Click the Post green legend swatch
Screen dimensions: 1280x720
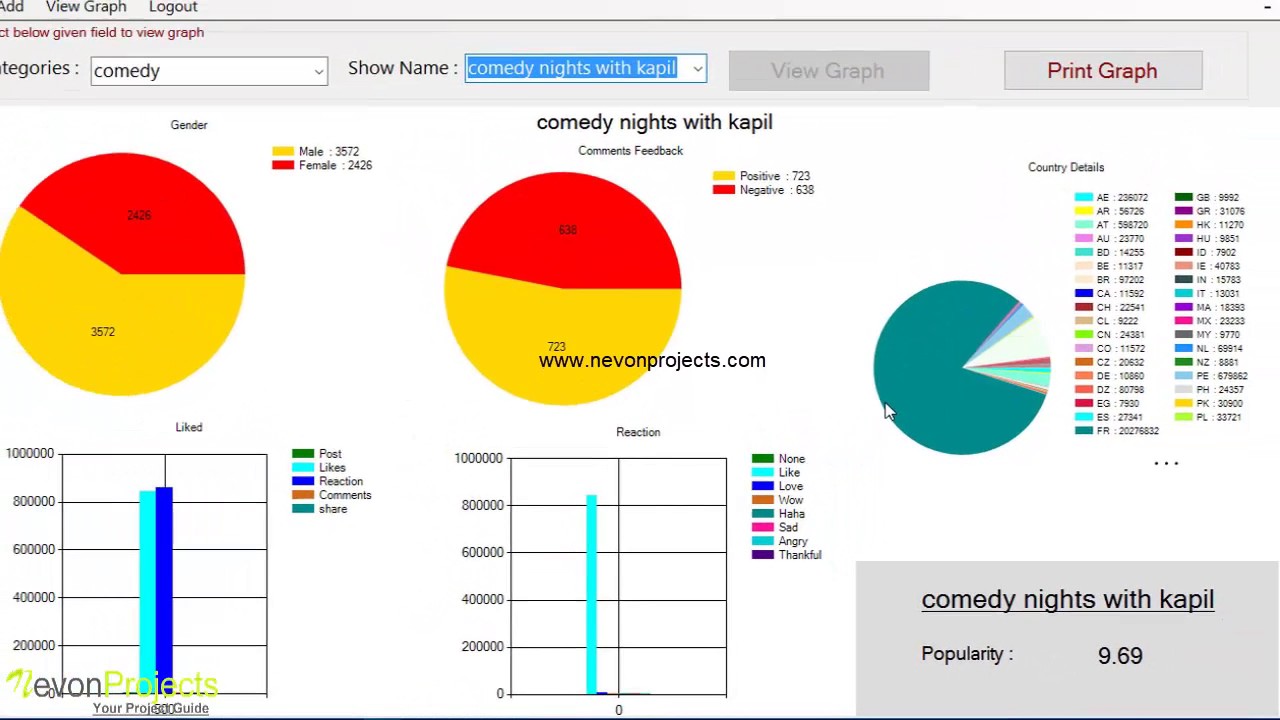(x=303, y=454)
